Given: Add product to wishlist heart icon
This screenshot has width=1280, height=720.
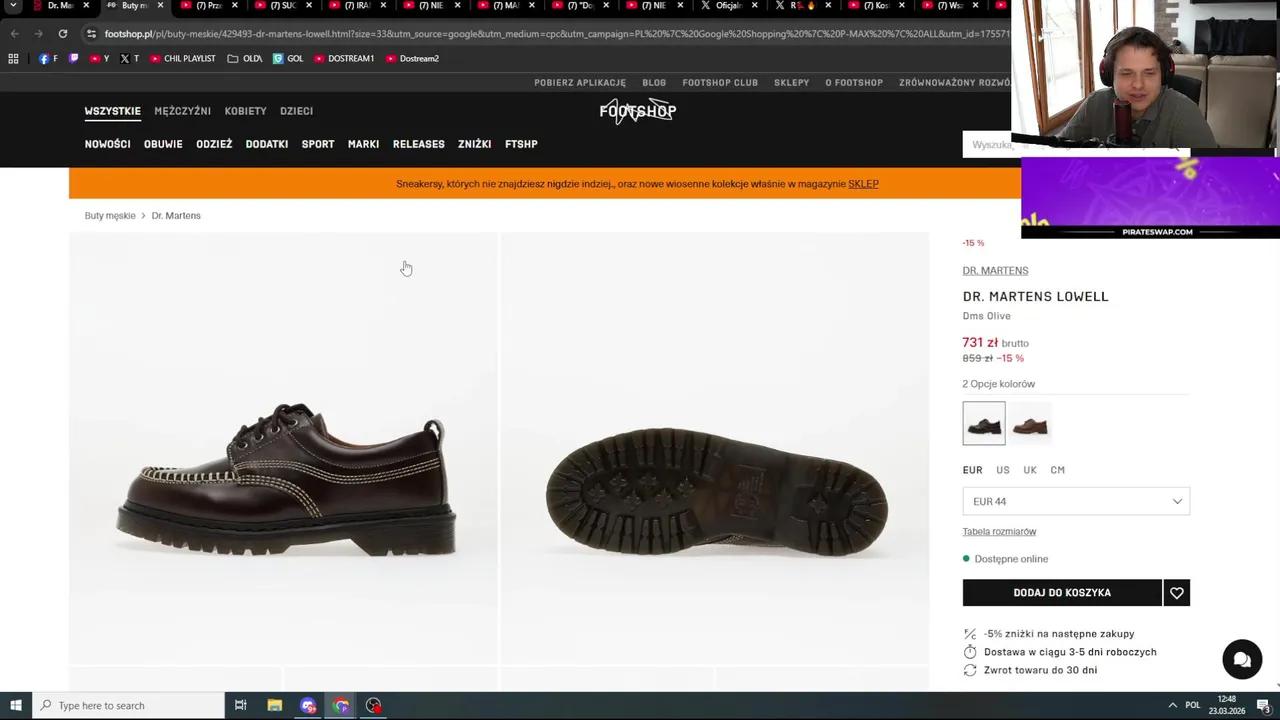Looking at the screenshot, I should [1177, 593].
